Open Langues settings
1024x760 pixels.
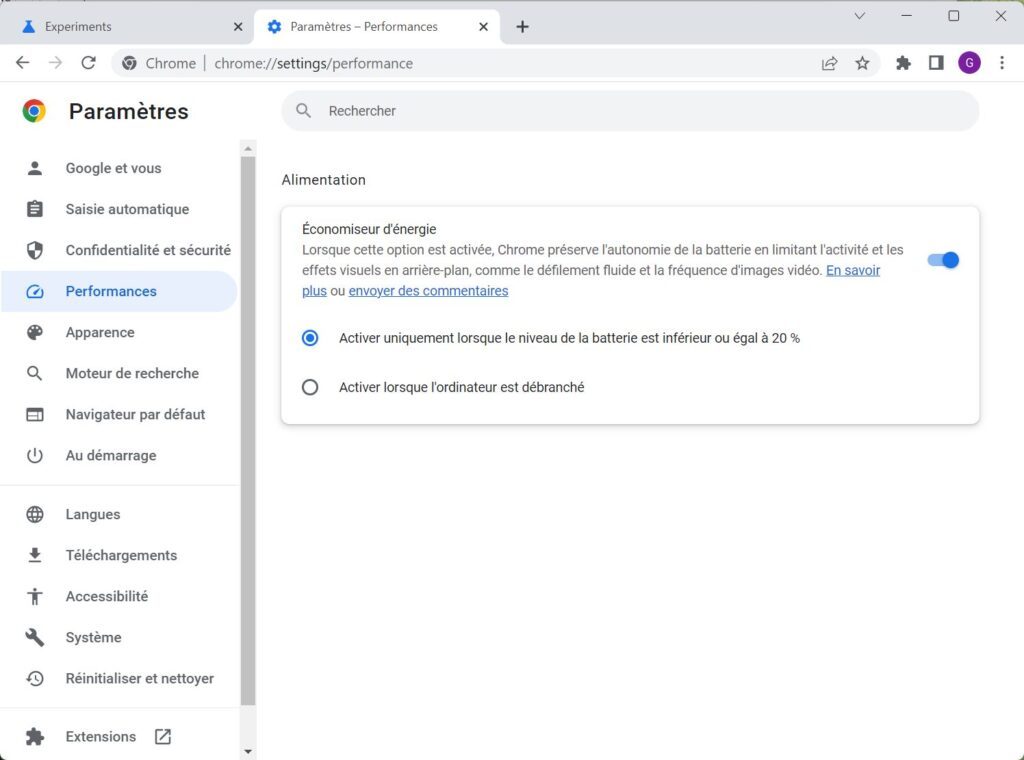click(119, 515)
